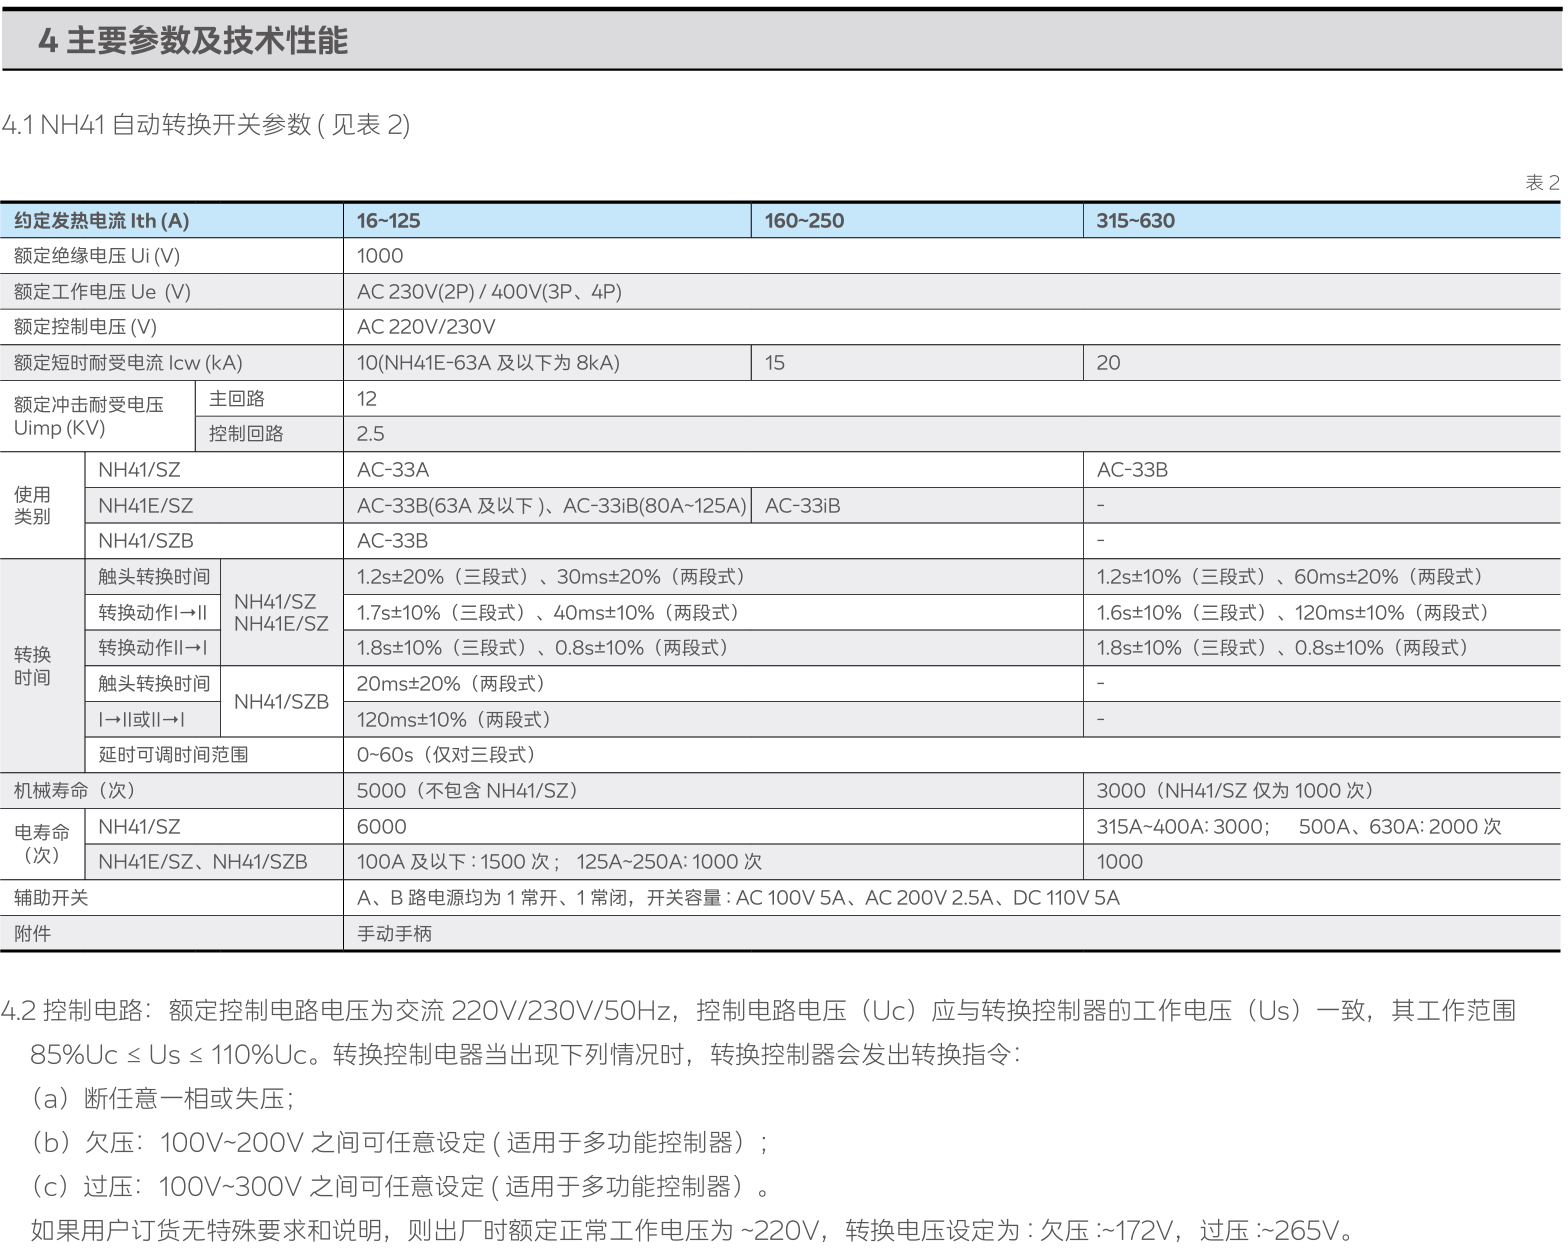Click the 表 2 caption label
1568x1253 pixels.
[1541, 182]
